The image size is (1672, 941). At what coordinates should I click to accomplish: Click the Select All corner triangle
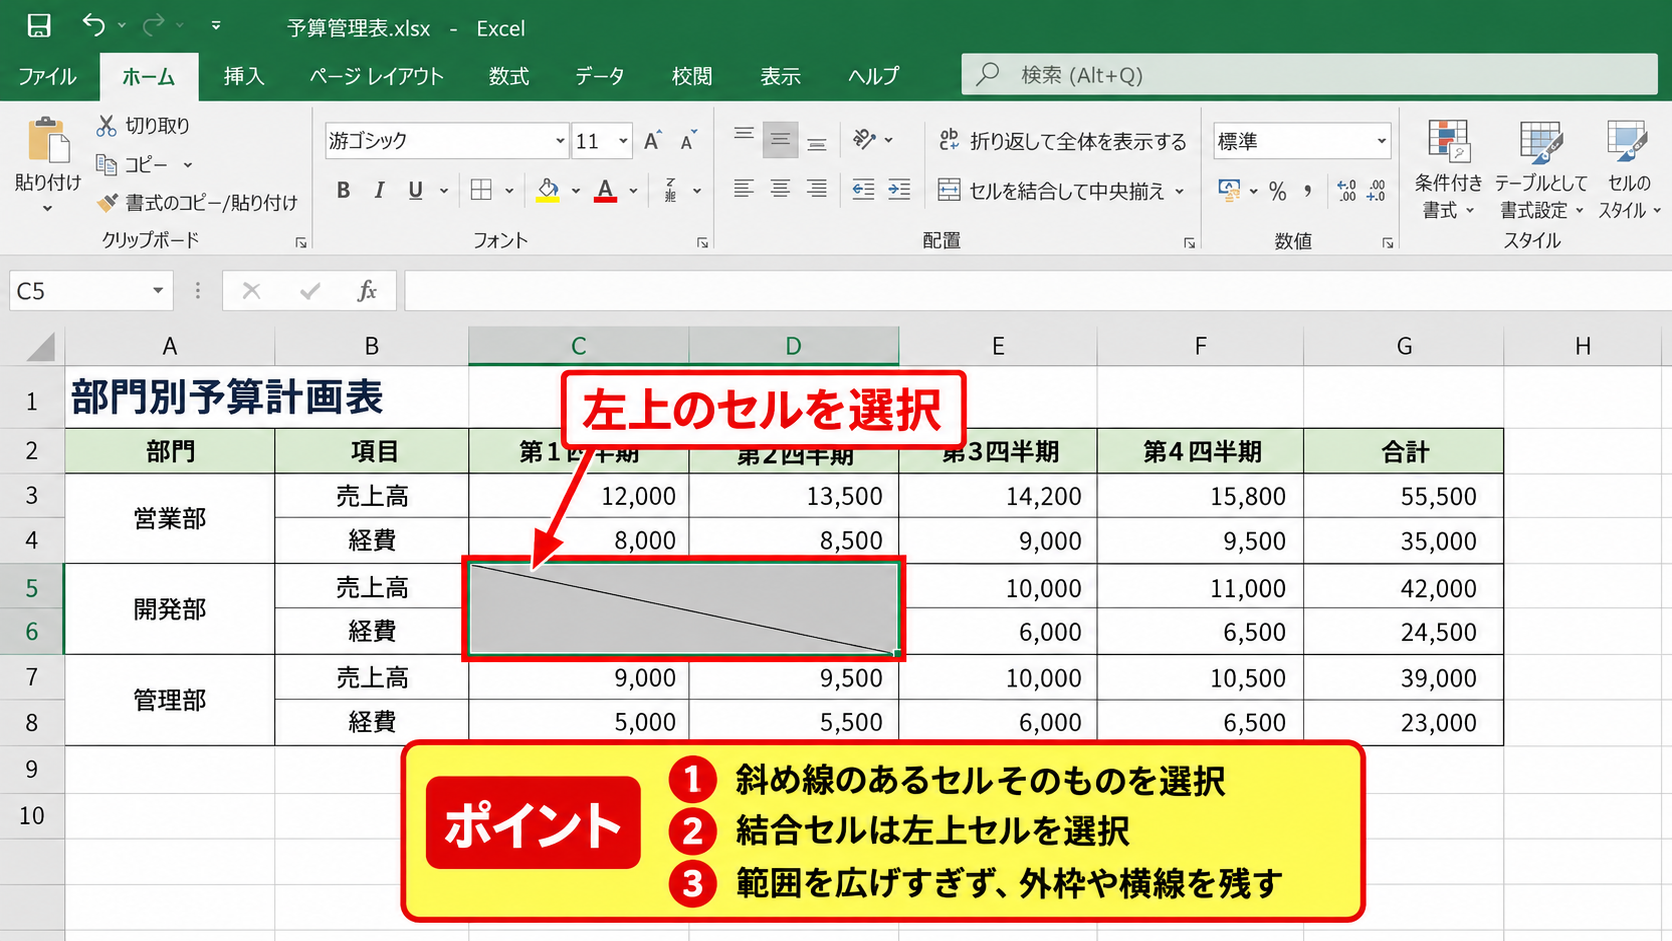pos(40,346)
